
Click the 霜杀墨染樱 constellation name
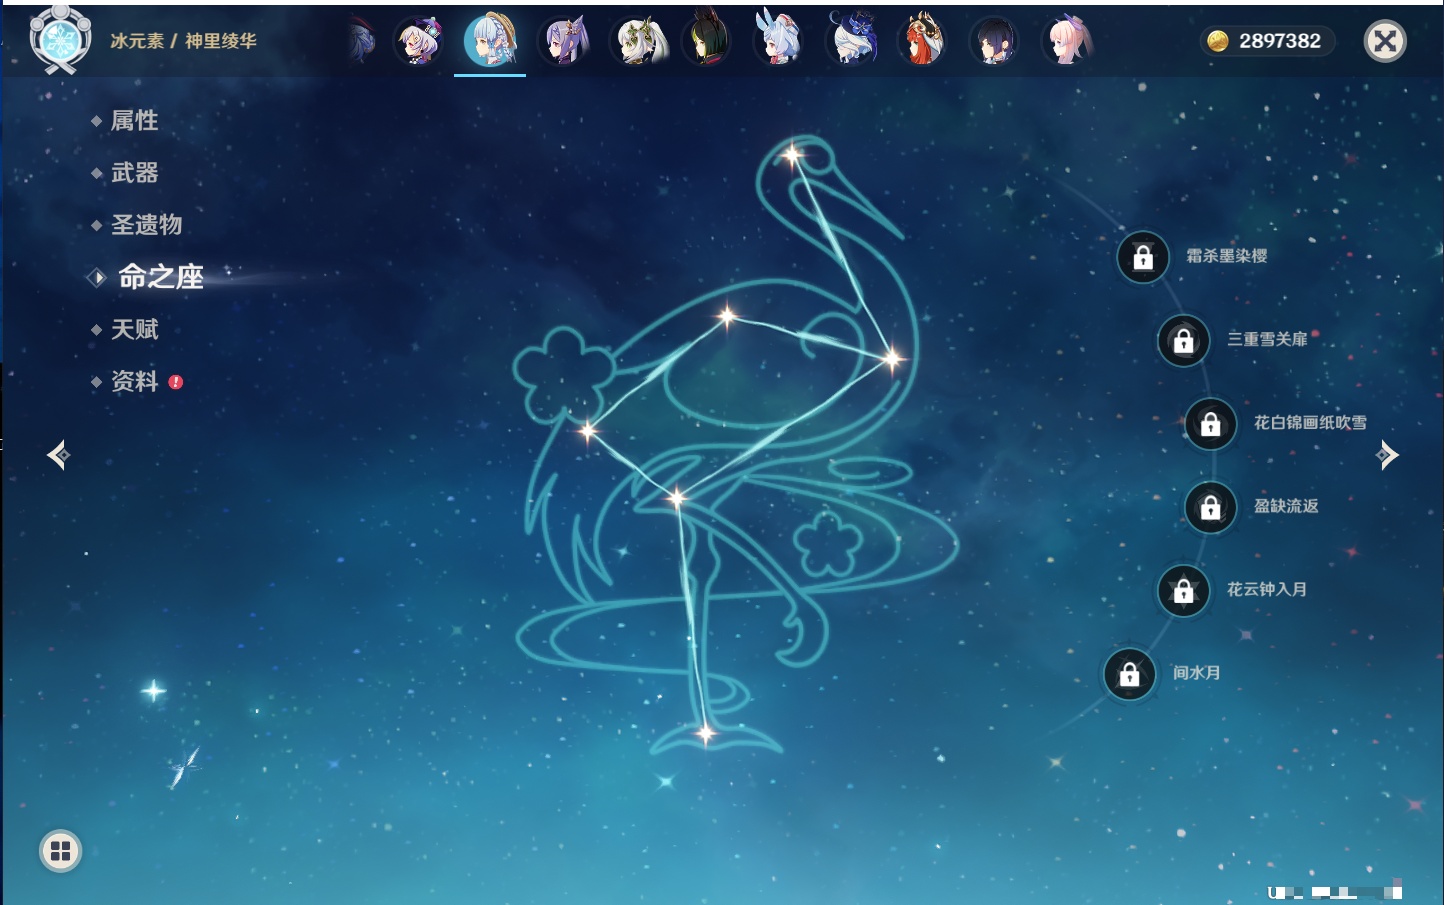point(1227,256)
